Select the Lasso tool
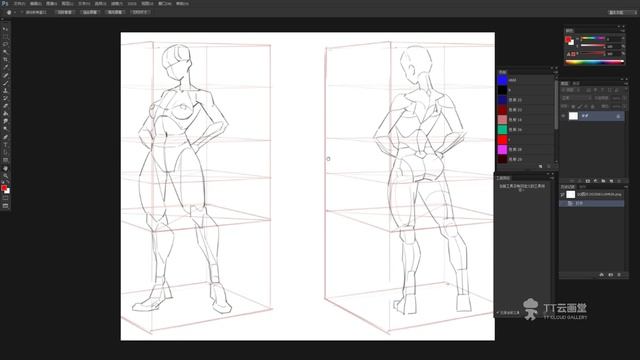This screenshot has width=640, height=360. click(x=5, y=44)
